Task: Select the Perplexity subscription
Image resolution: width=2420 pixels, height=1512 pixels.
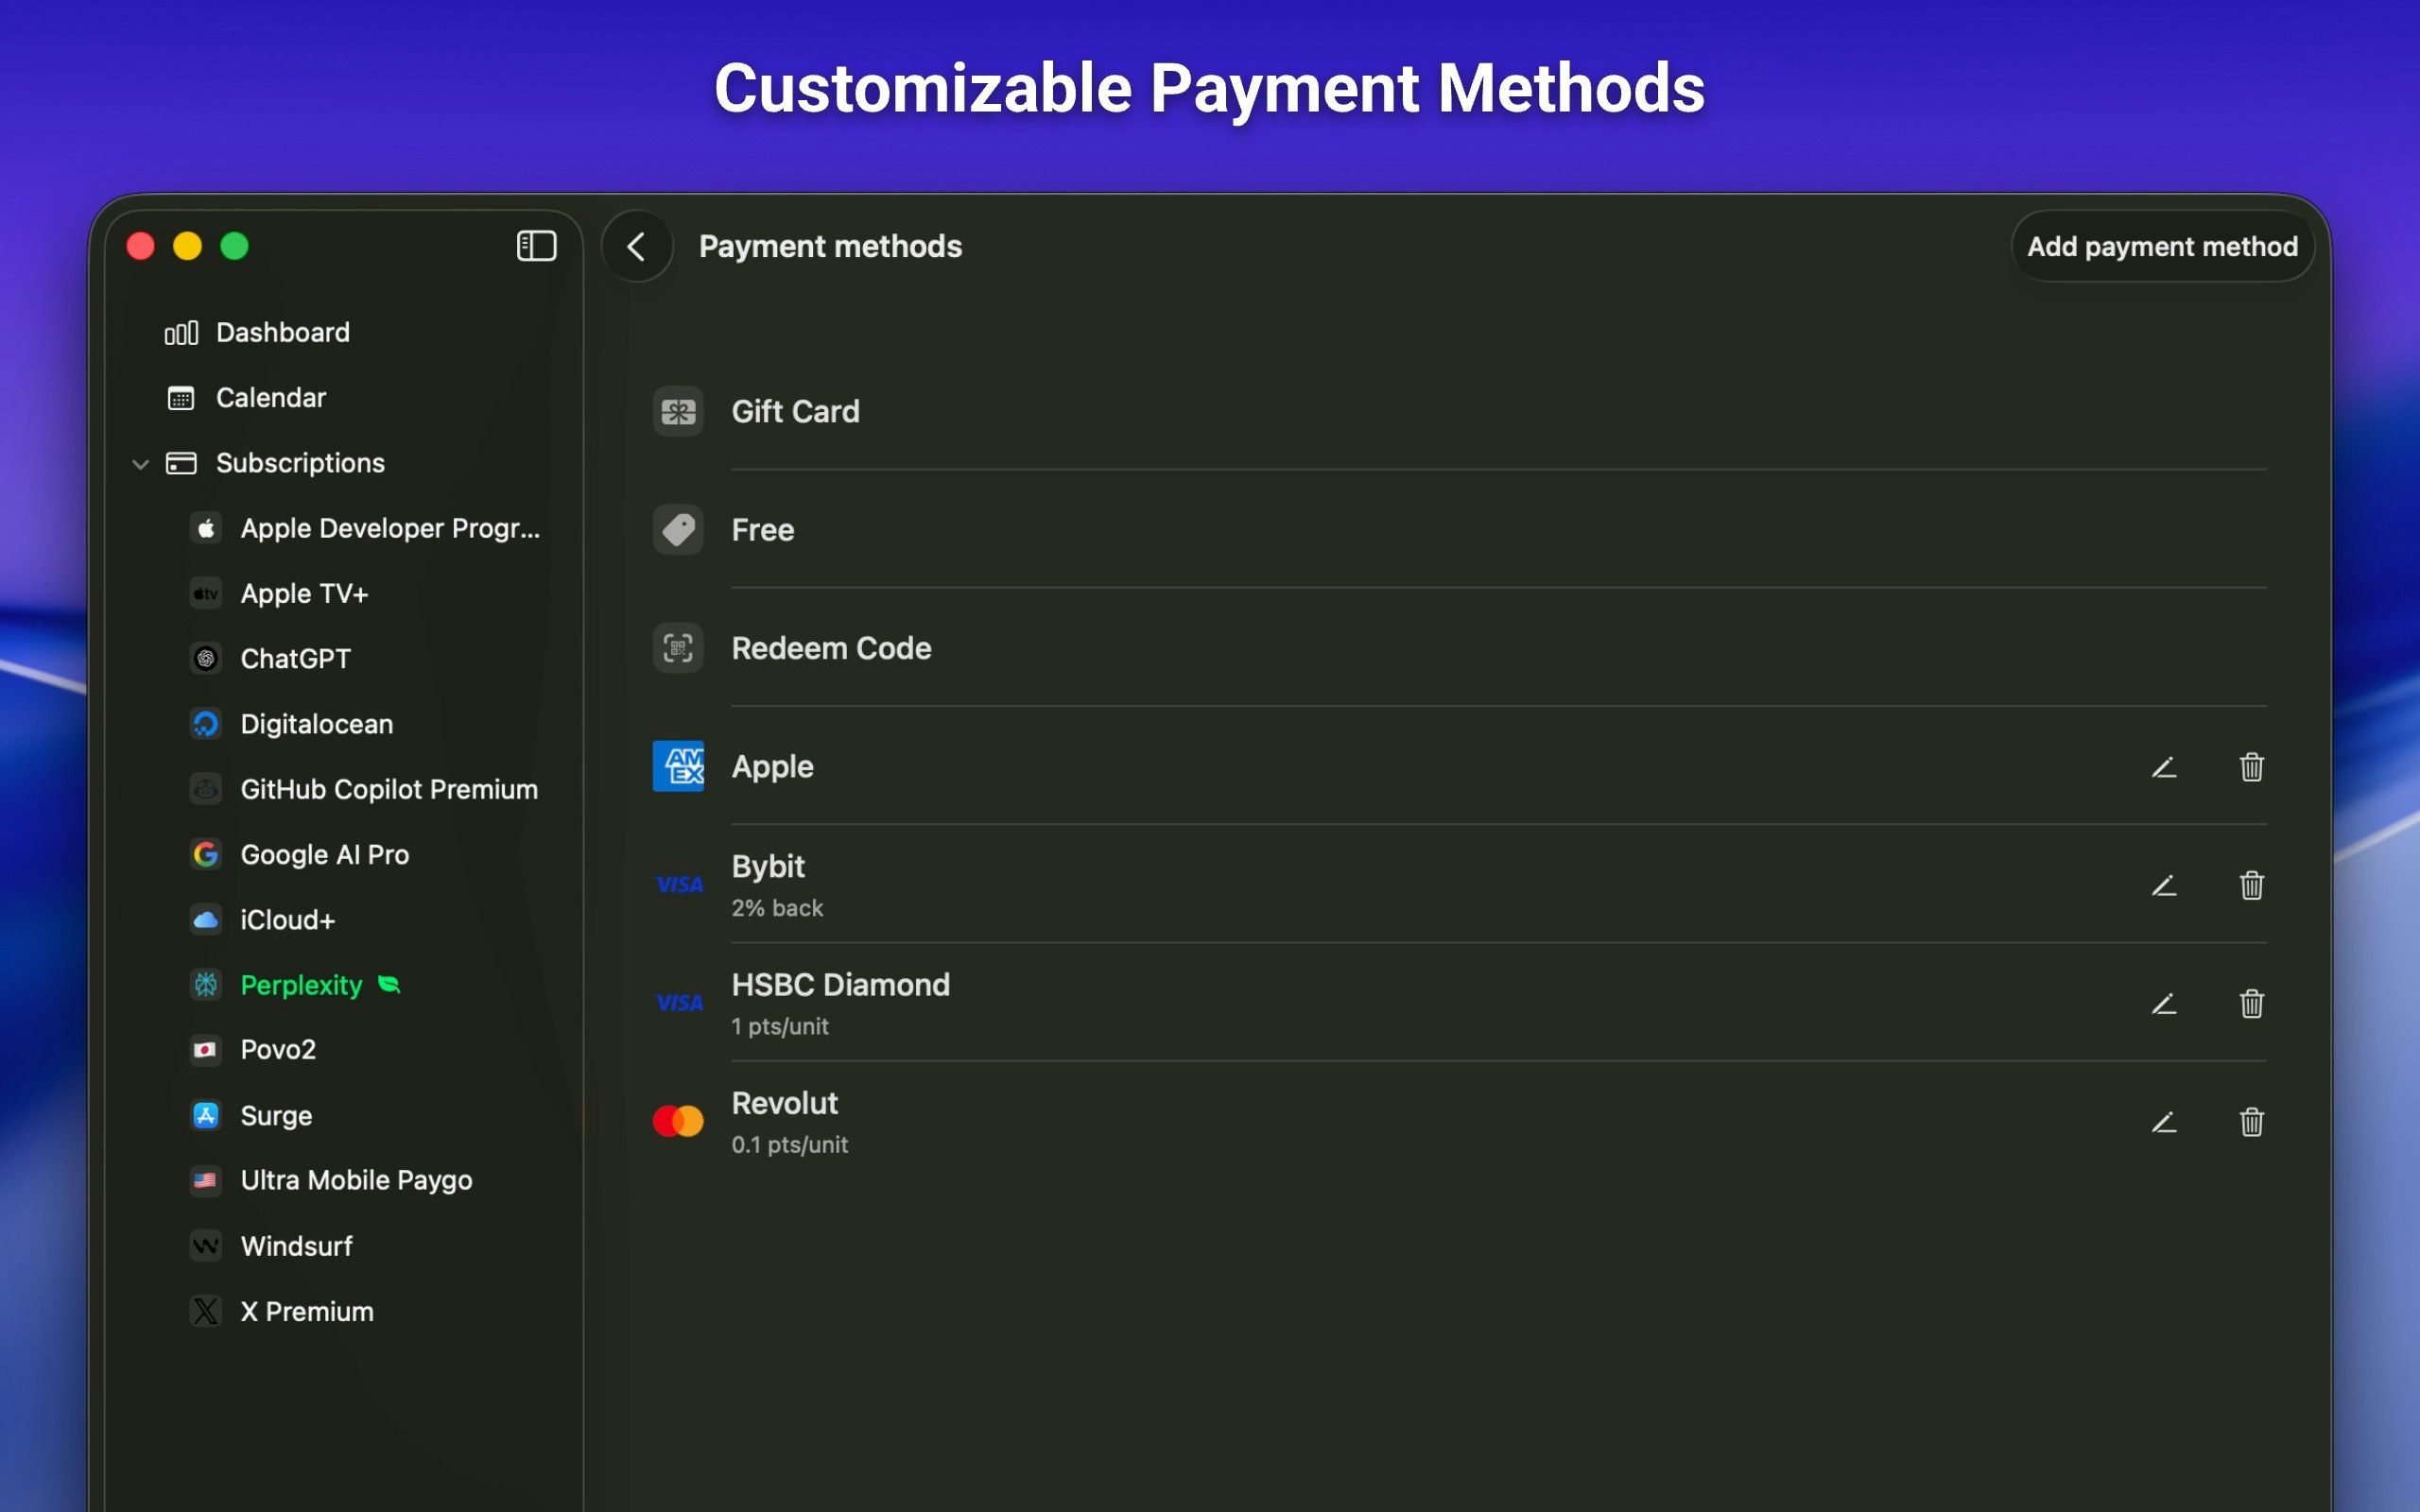Action: coord(301,985)
